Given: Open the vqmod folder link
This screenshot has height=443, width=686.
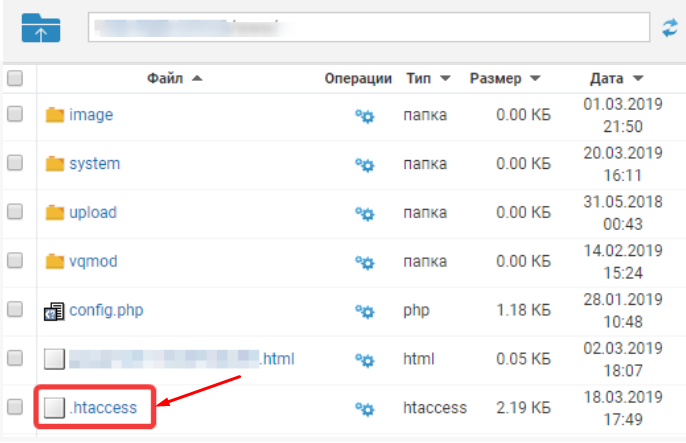Looking at the screenshot, I should pos(93,262).
